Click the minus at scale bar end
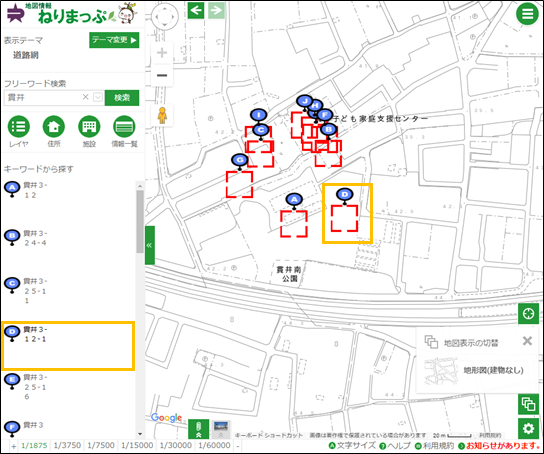 tap(238, 446)
